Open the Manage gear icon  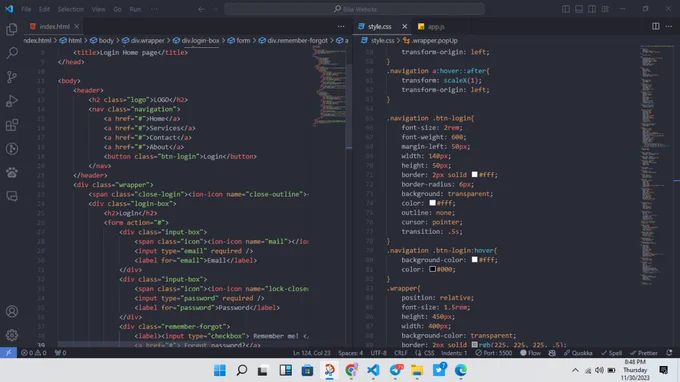[x=12, y=335]
